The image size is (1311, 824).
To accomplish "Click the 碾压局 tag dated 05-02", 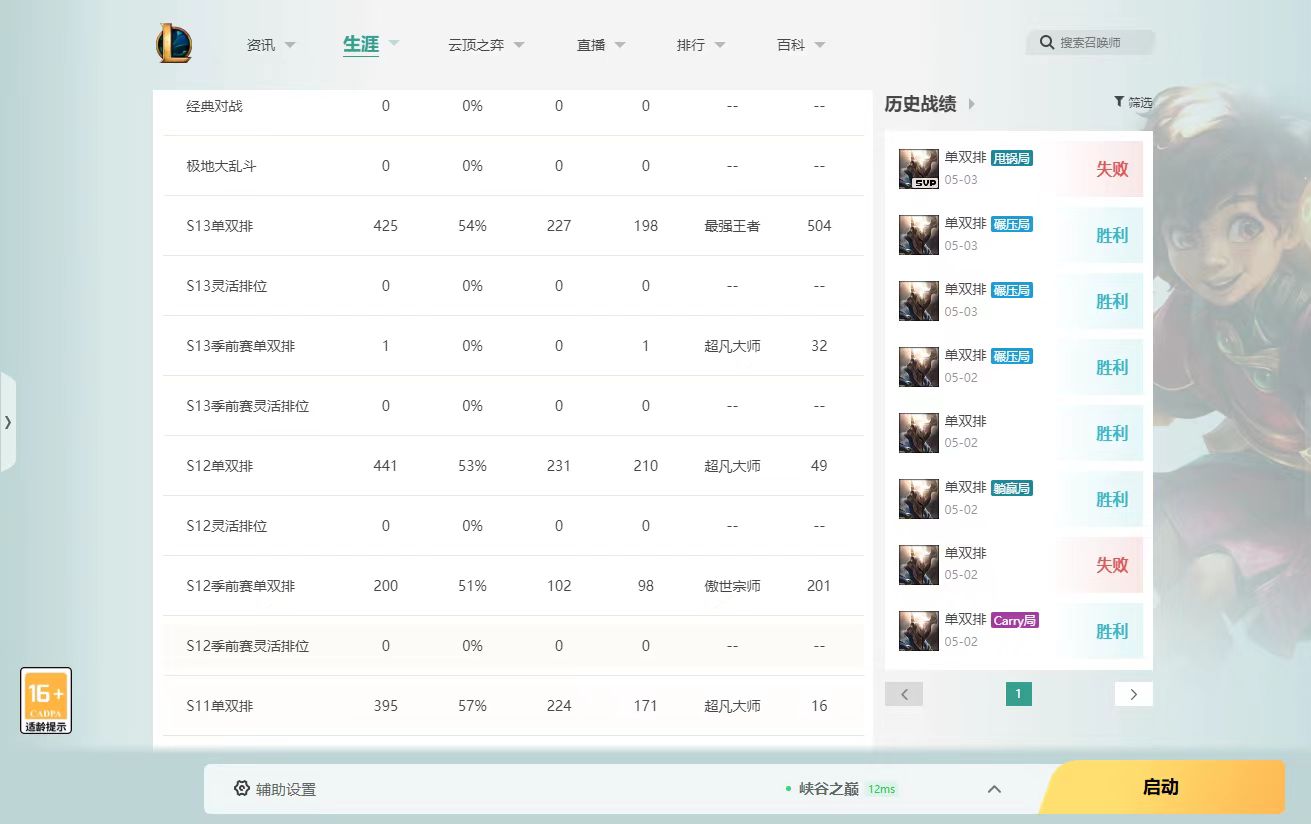I will pyautogui.click(x=1012, y=356).
